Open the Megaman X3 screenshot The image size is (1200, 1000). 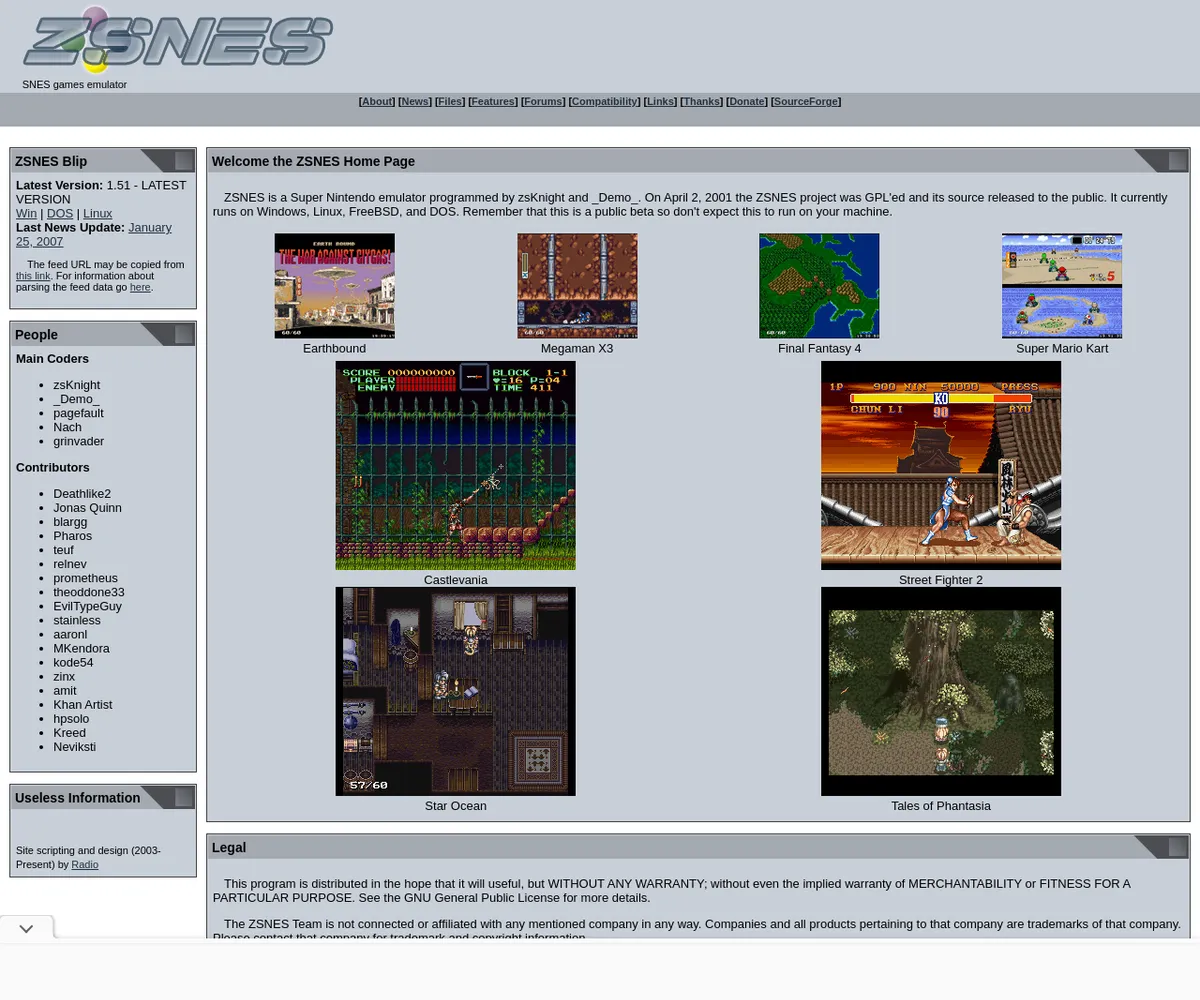pyautogui.click(x=577, y=286)
